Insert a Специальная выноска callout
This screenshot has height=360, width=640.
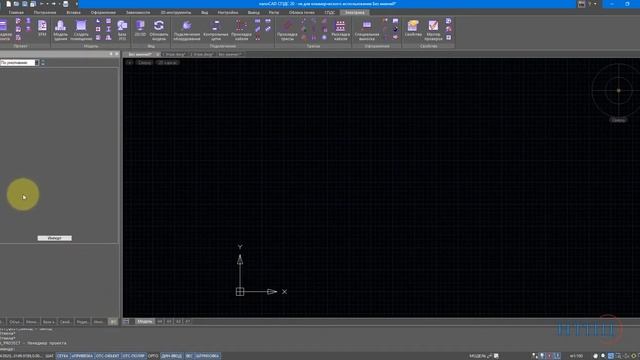coord(367,30)
